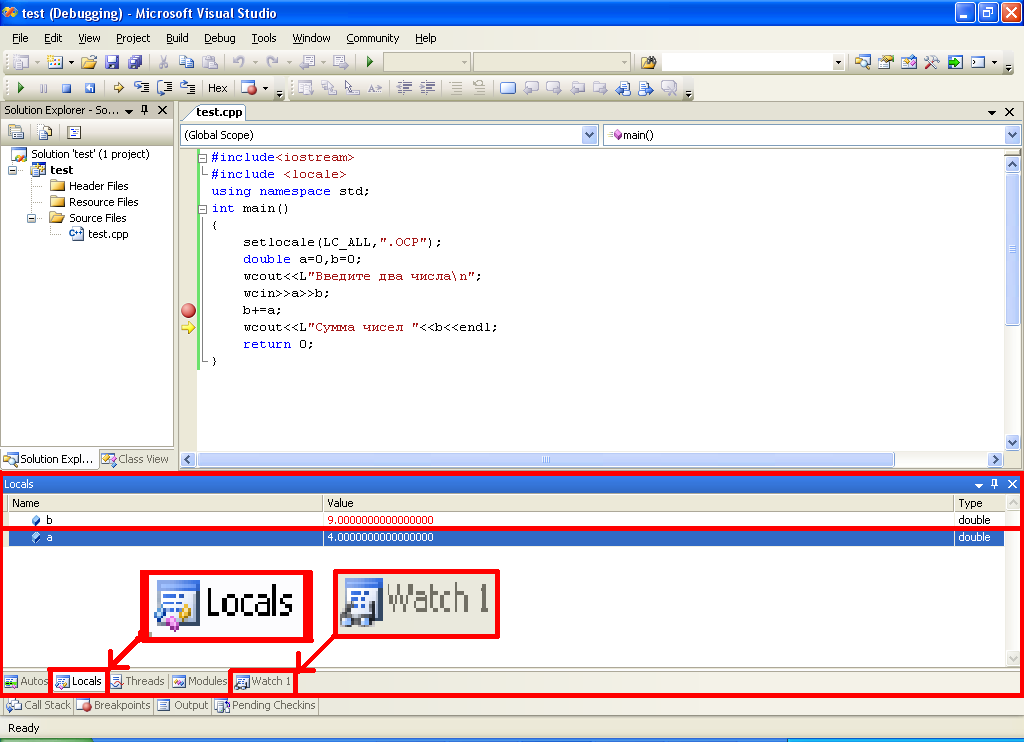Image resolution: width=1024 pixels, height=742 pixels.
Task: Click the Increase Indent icon
Action: (427, 88)
